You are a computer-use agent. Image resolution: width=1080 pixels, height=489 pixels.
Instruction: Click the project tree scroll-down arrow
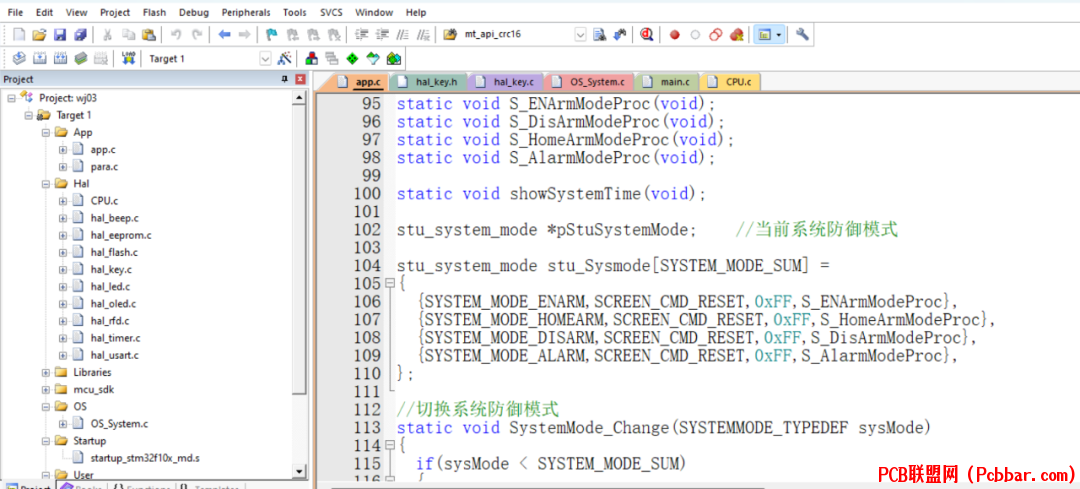[299, 471]
